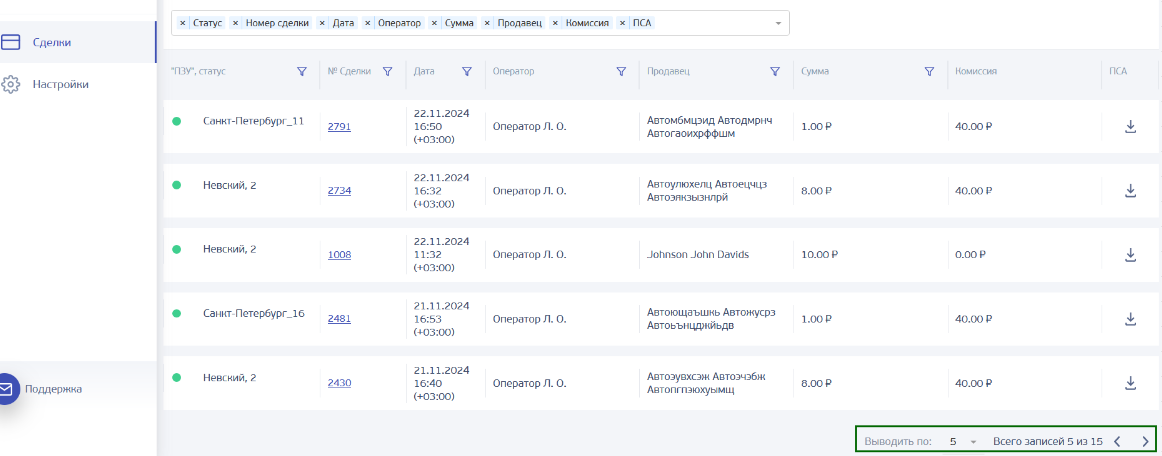1162x456 pixels.
Task: Select the Санкт-Петербург_11 cell
Action: pos(253,122)
